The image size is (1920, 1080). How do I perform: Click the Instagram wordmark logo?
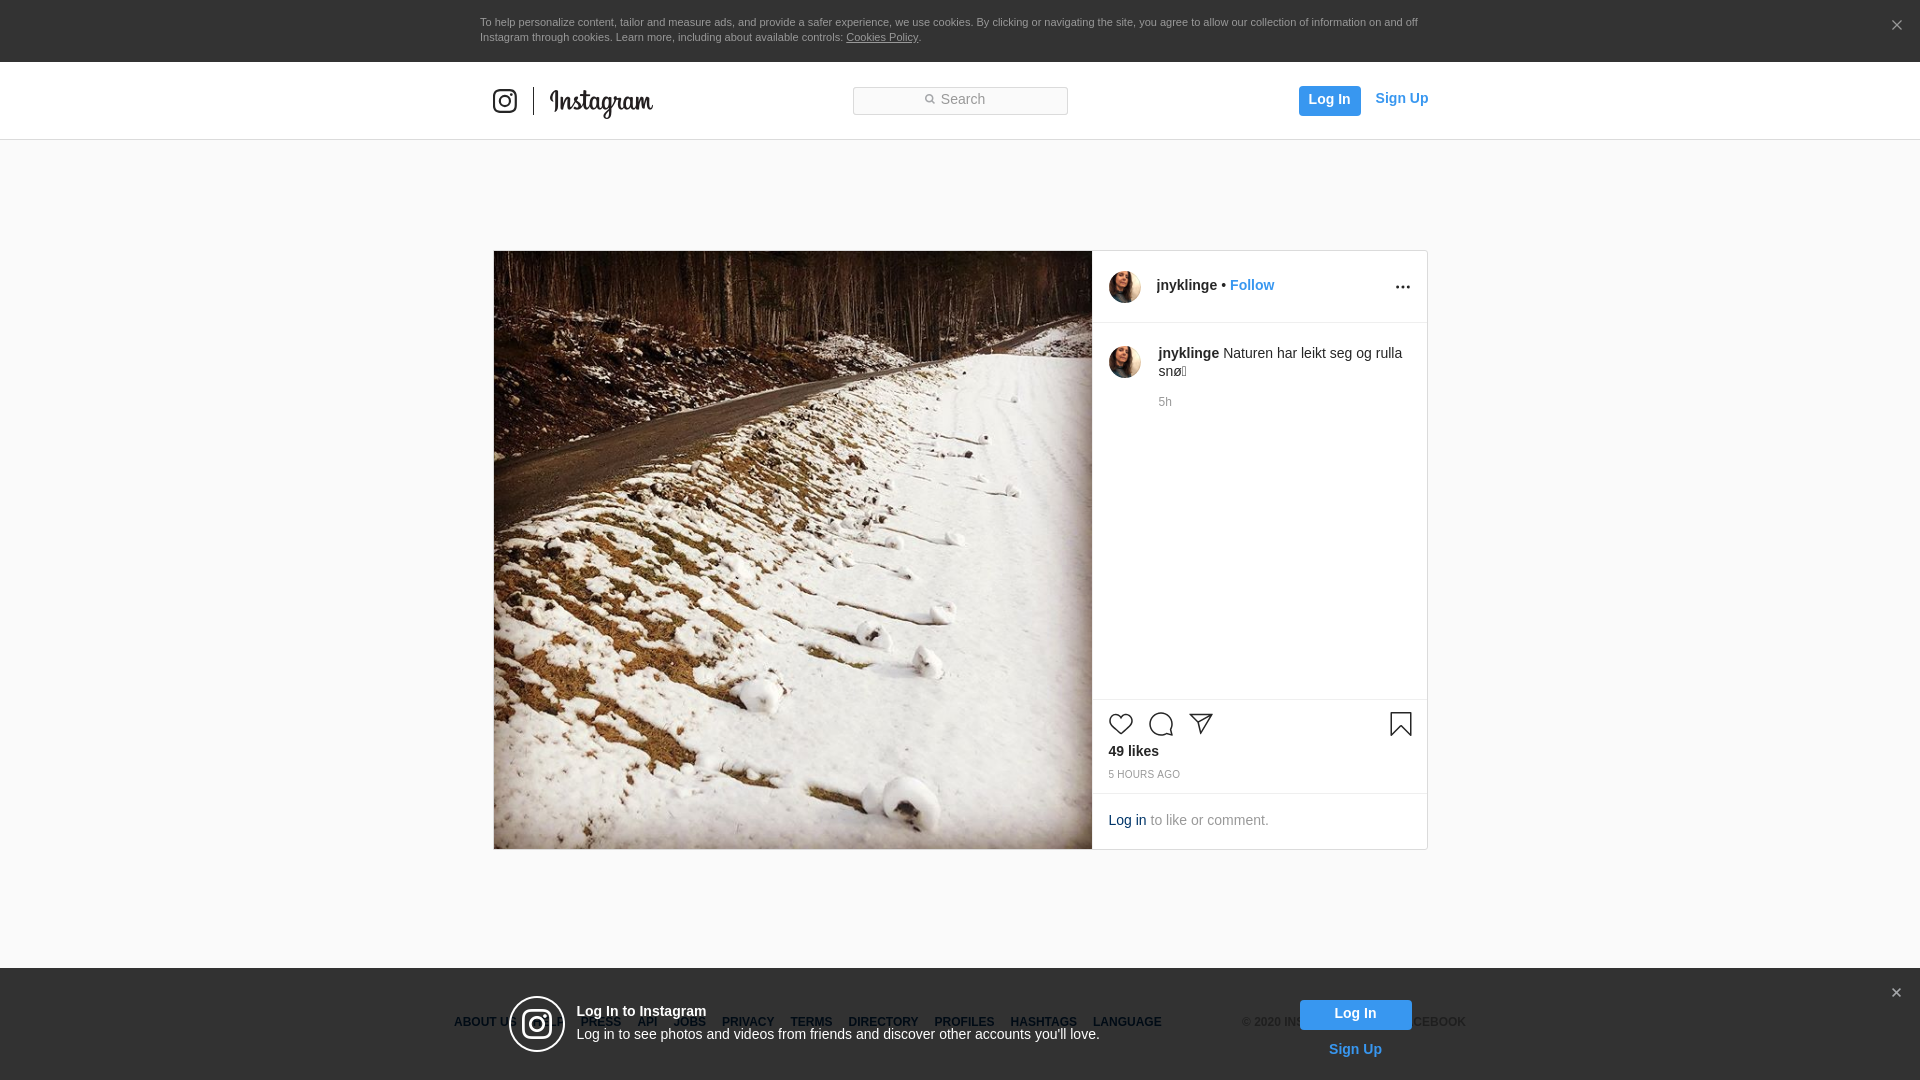click(x=601, y=103)
